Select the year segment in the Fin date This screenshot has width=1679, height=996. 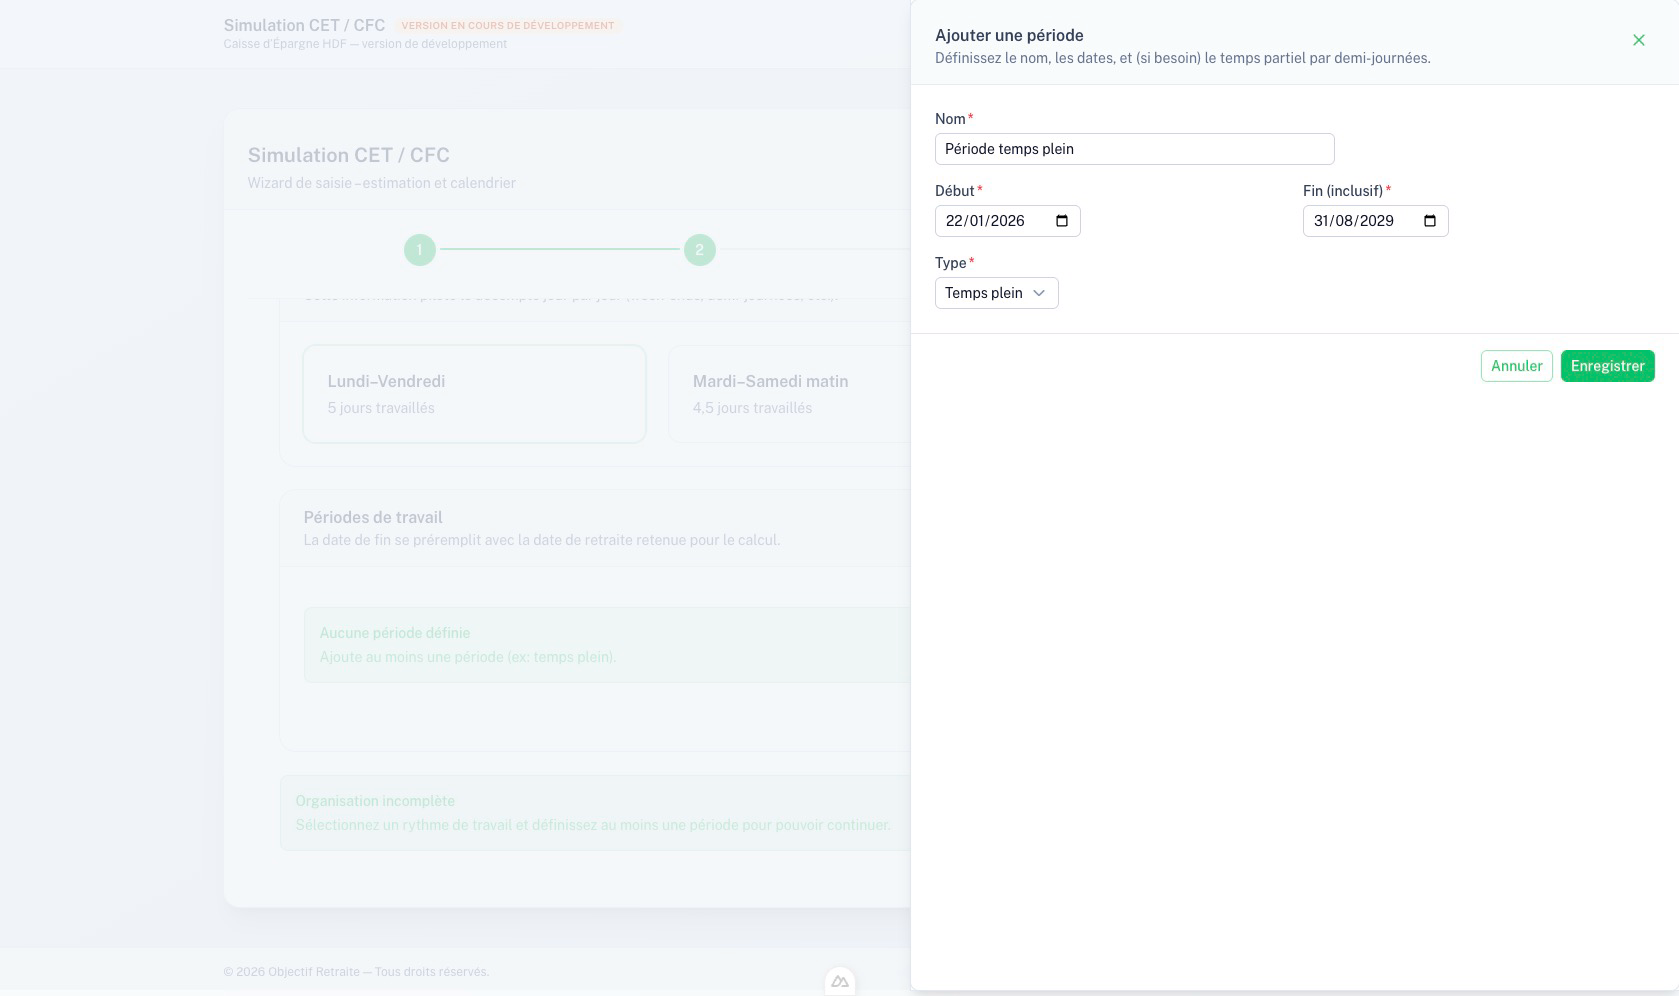pos(1376,221)
